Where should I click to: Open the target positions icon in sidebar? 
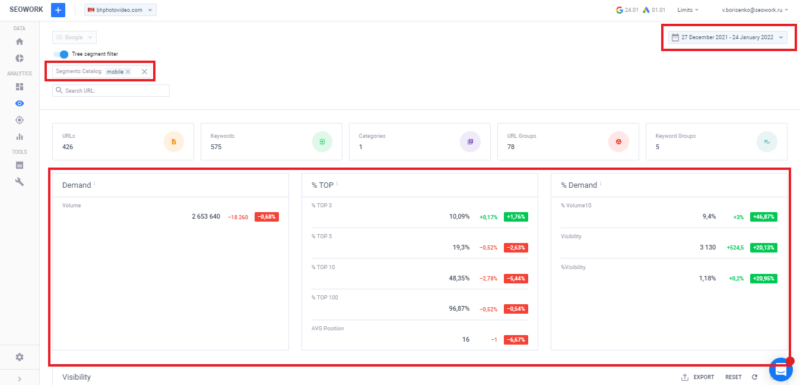coord(20,120)
